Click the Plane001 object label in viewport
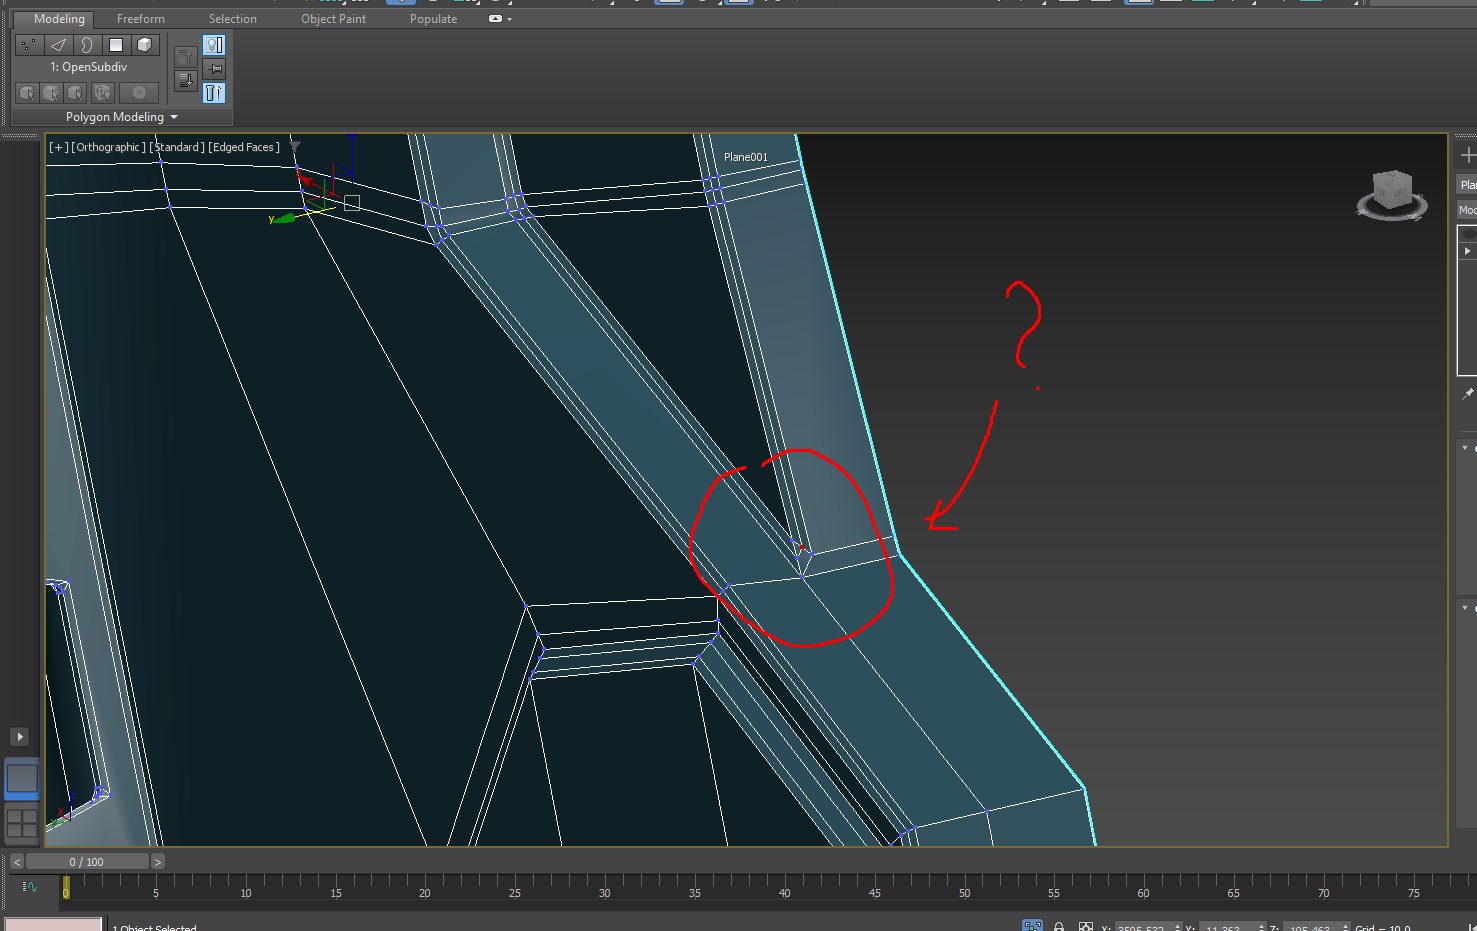1477x931 pixels. tap(745, 157)
